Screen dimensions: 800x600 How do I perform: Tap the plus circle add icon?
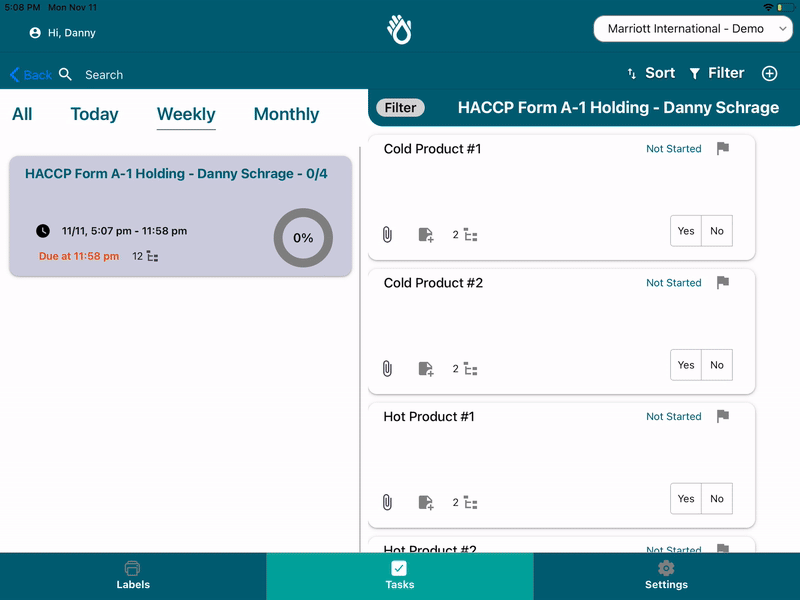[x=770, y=73]
